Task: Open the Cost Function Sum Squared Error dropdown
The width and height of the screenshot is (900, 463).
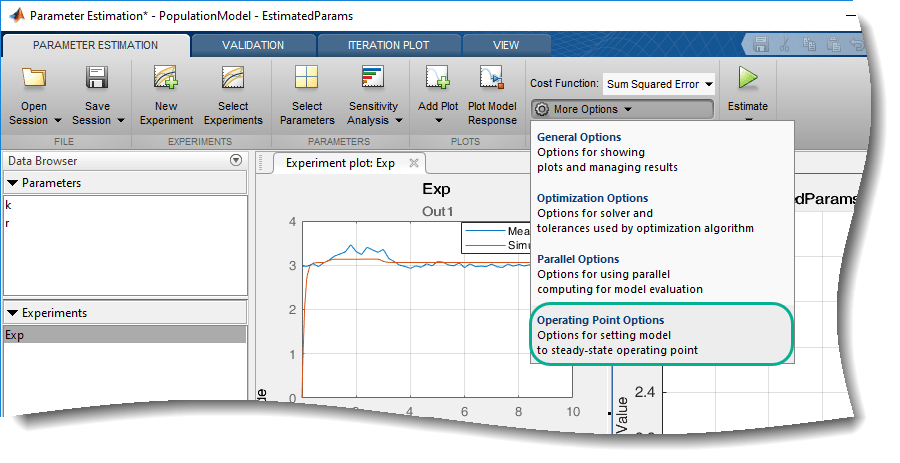Action: pyautogui.click(x=659, y=84)
